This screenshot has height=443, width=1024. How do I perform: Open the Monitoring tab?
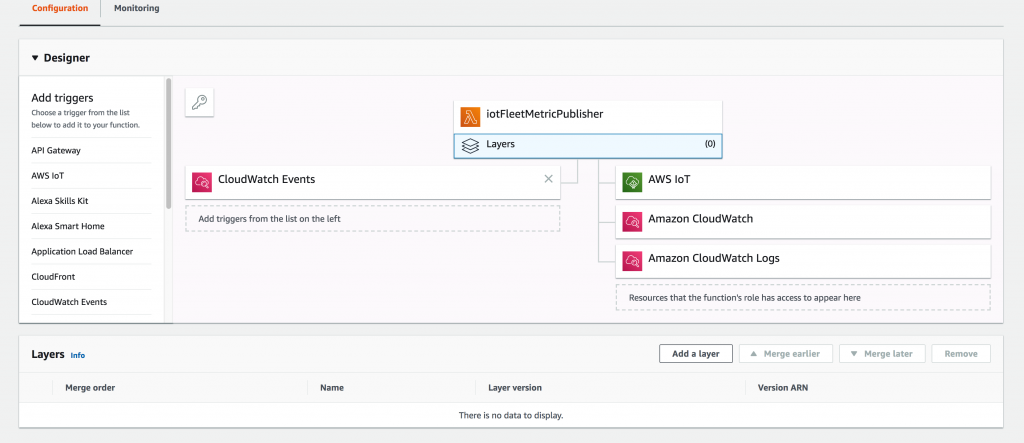click(x=136, y=8)
